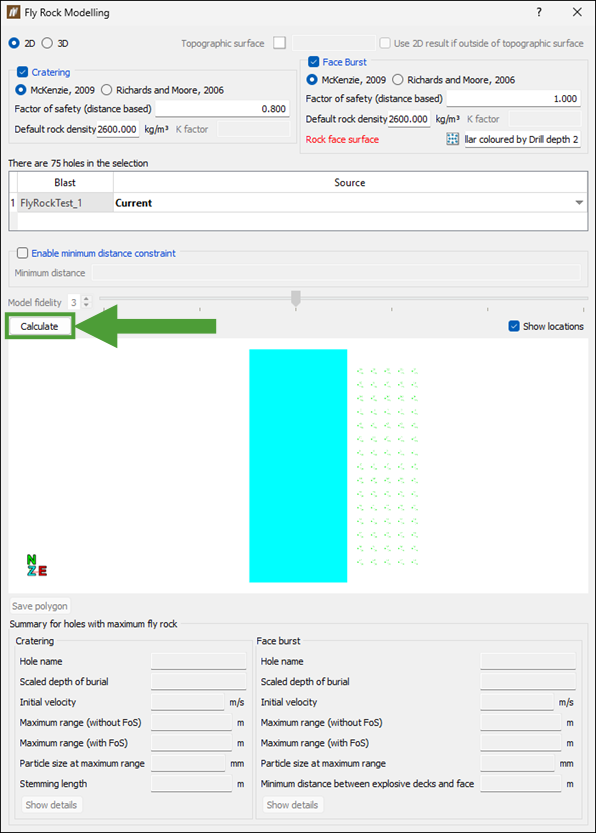Open the Source dropdown for FlyRockTest_1
Viewport: 596px width, 833px height.
pyautogui.click(x=579, y=202)
